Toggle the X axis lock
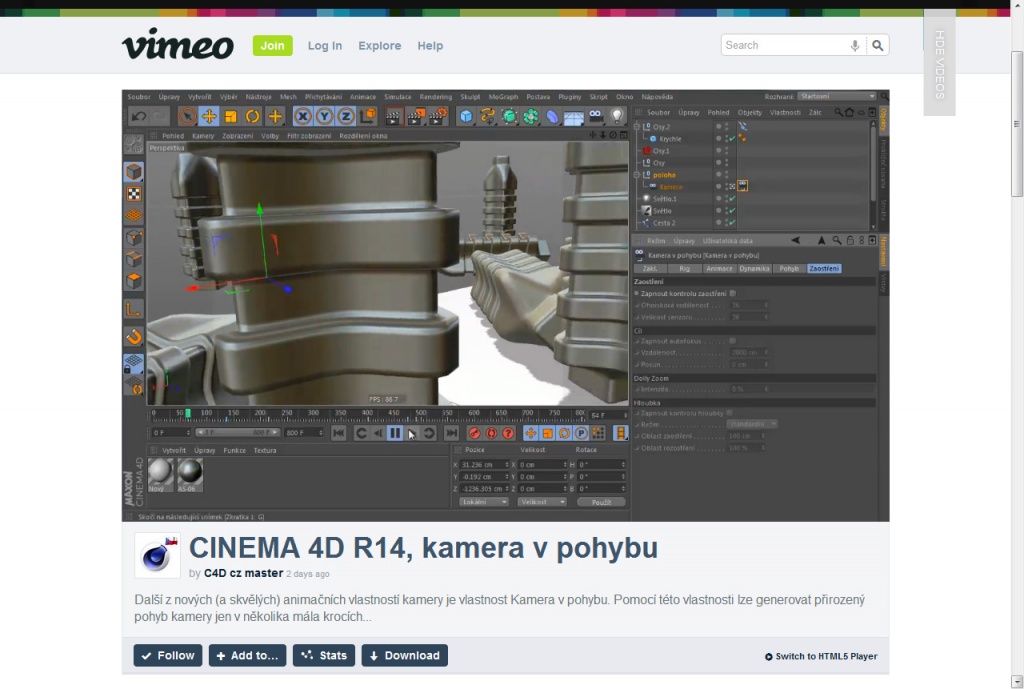 pyautogui.click(x=302, y=117)
